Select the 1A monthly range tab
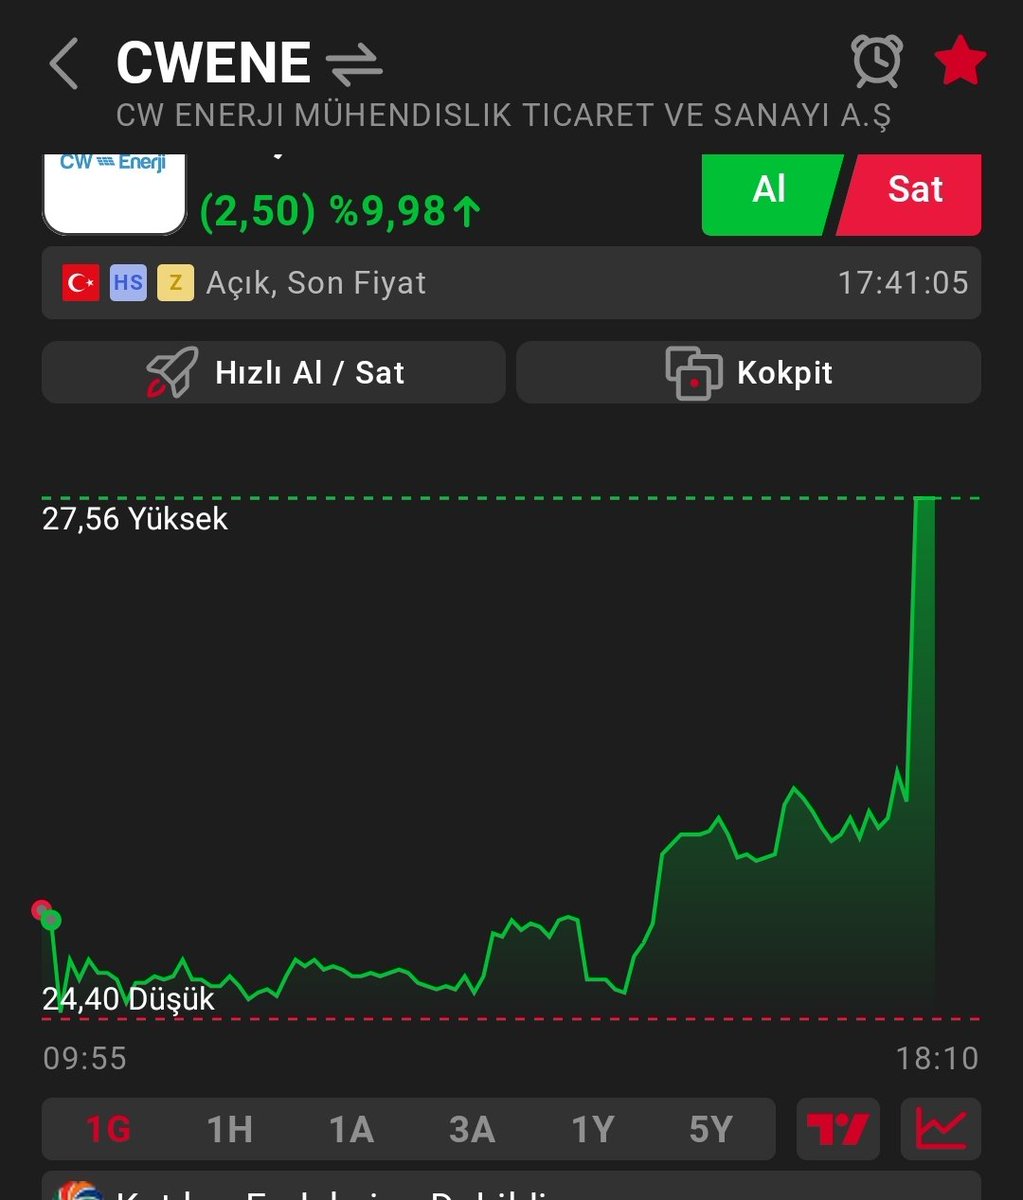Viewport: 1023px width, 1200px height. [351, 1130]
